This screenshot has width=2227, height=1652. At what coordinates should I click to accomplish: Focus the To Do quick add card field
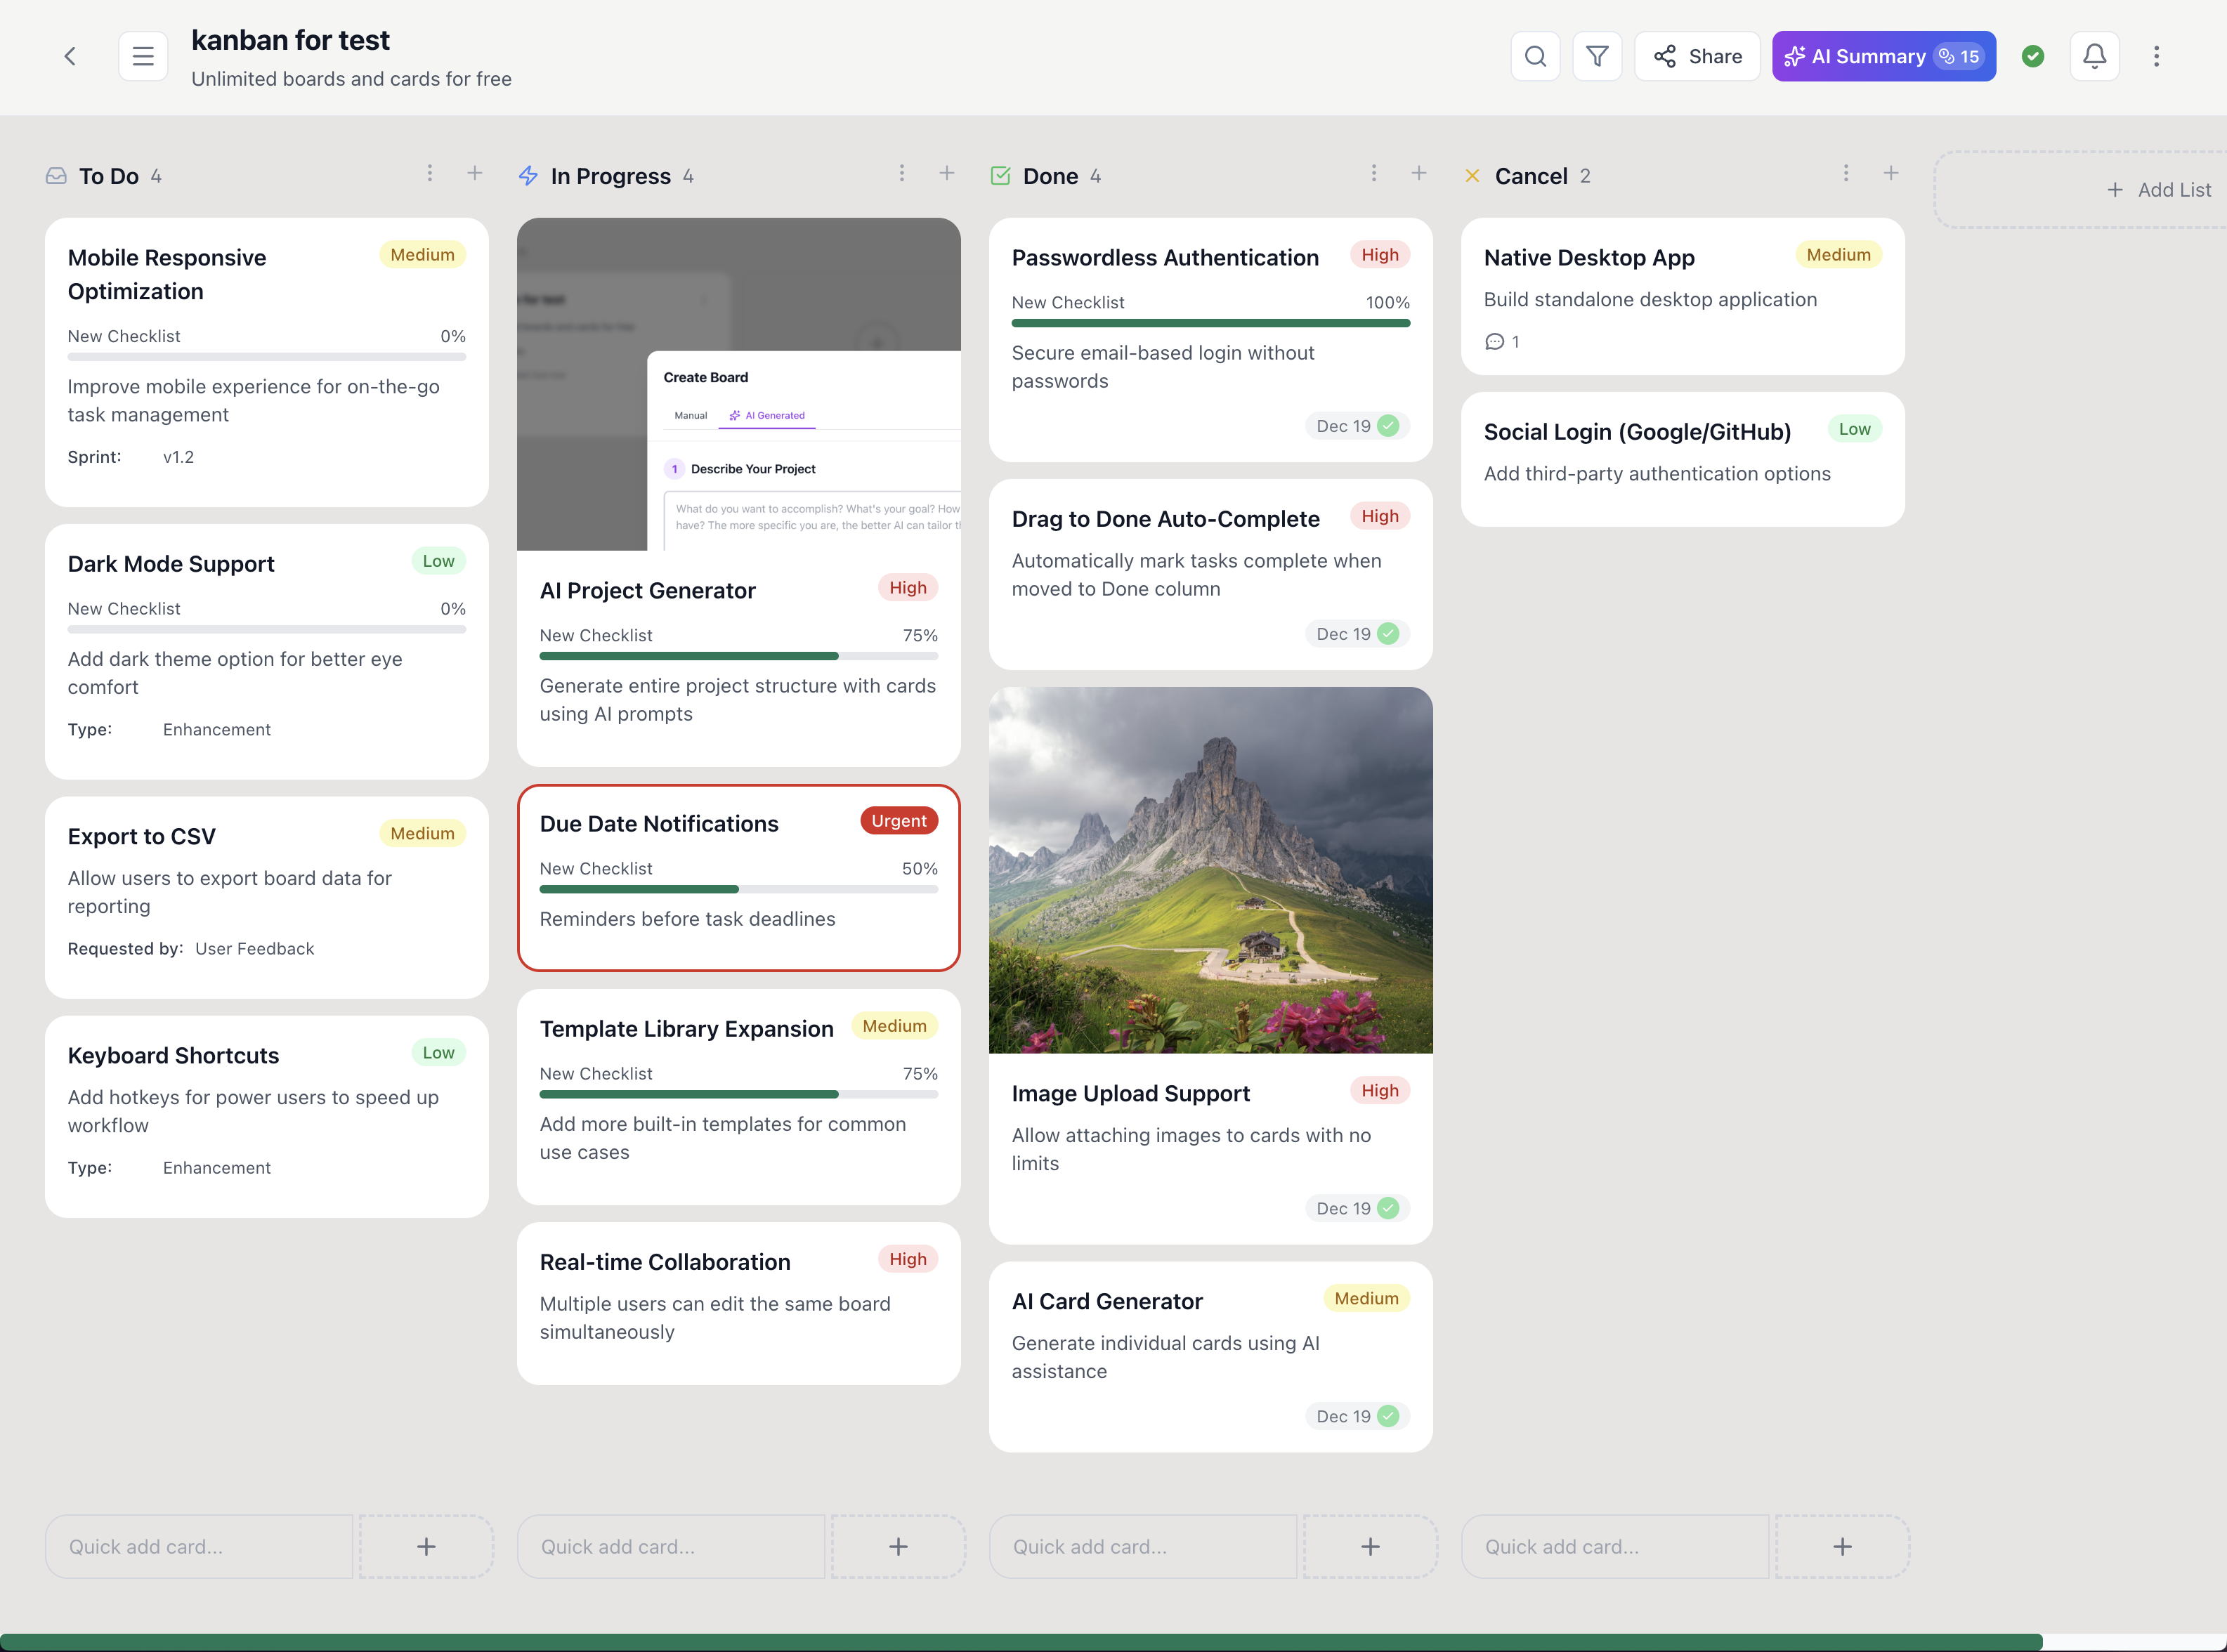(199, 1546)
